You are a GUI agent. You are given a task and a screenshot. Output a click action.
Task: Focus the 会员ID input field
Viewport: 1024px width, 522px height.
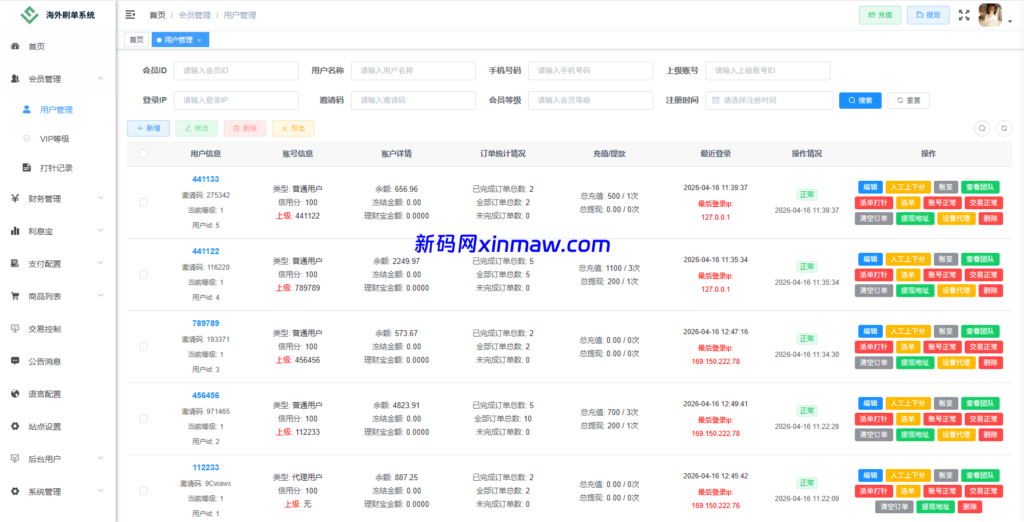[x=236, y=71]
